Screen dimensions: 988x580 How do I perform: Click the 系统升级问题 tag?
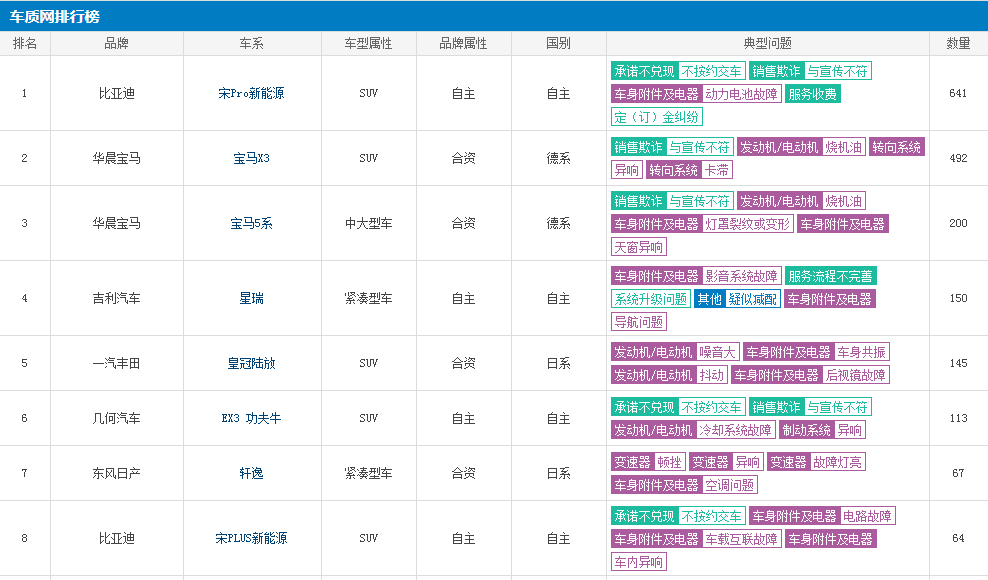(651, 299)
